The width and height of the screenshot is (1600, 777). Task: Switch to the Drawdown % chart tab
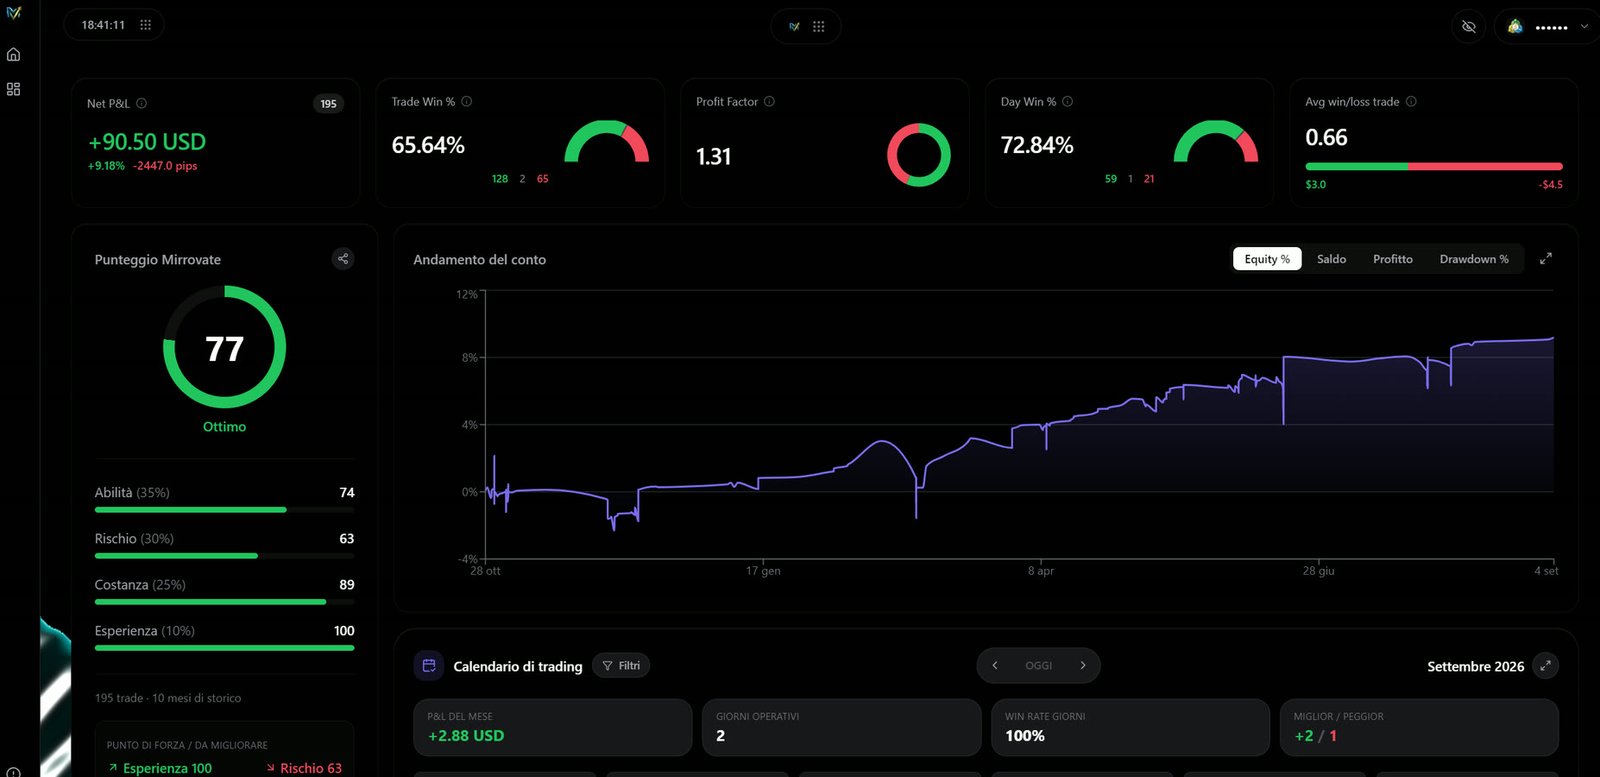[x=1474, y=259]
